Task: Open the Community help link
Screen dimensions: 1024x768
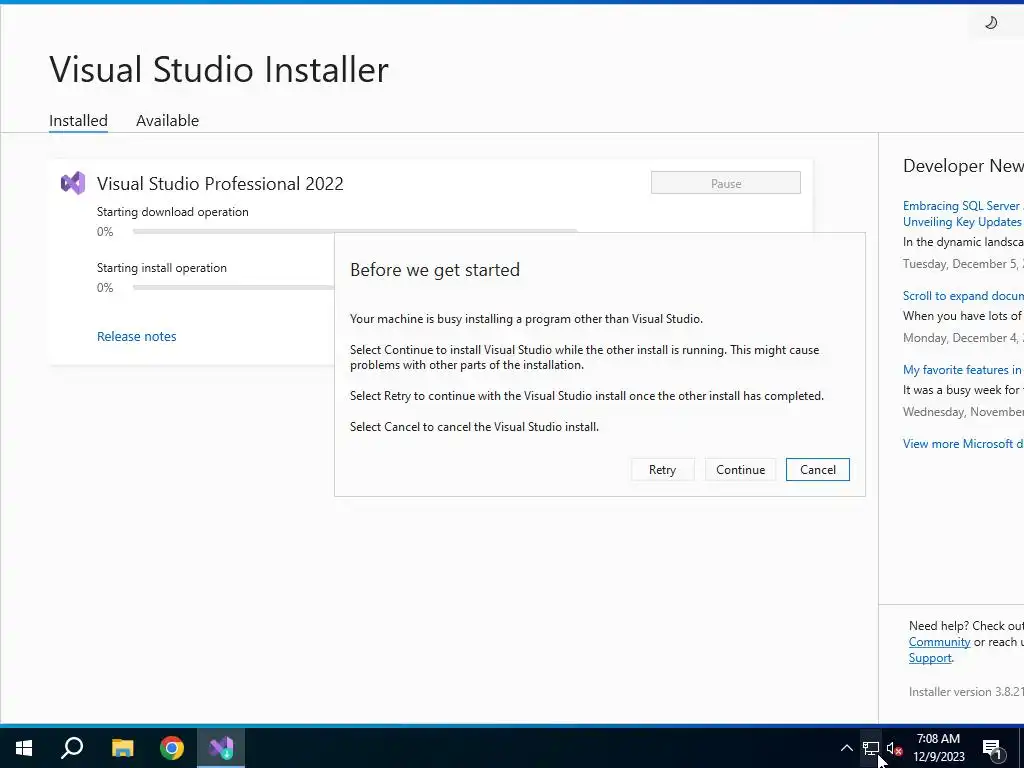Action: (x=939, y=642)
